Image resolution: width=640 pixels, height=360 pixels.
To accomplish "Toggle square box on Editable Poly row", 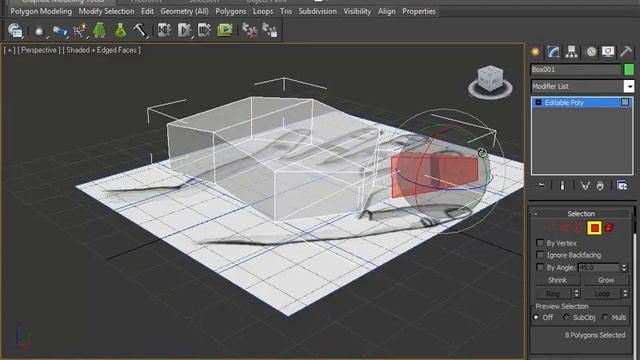I will coord(625,102).
